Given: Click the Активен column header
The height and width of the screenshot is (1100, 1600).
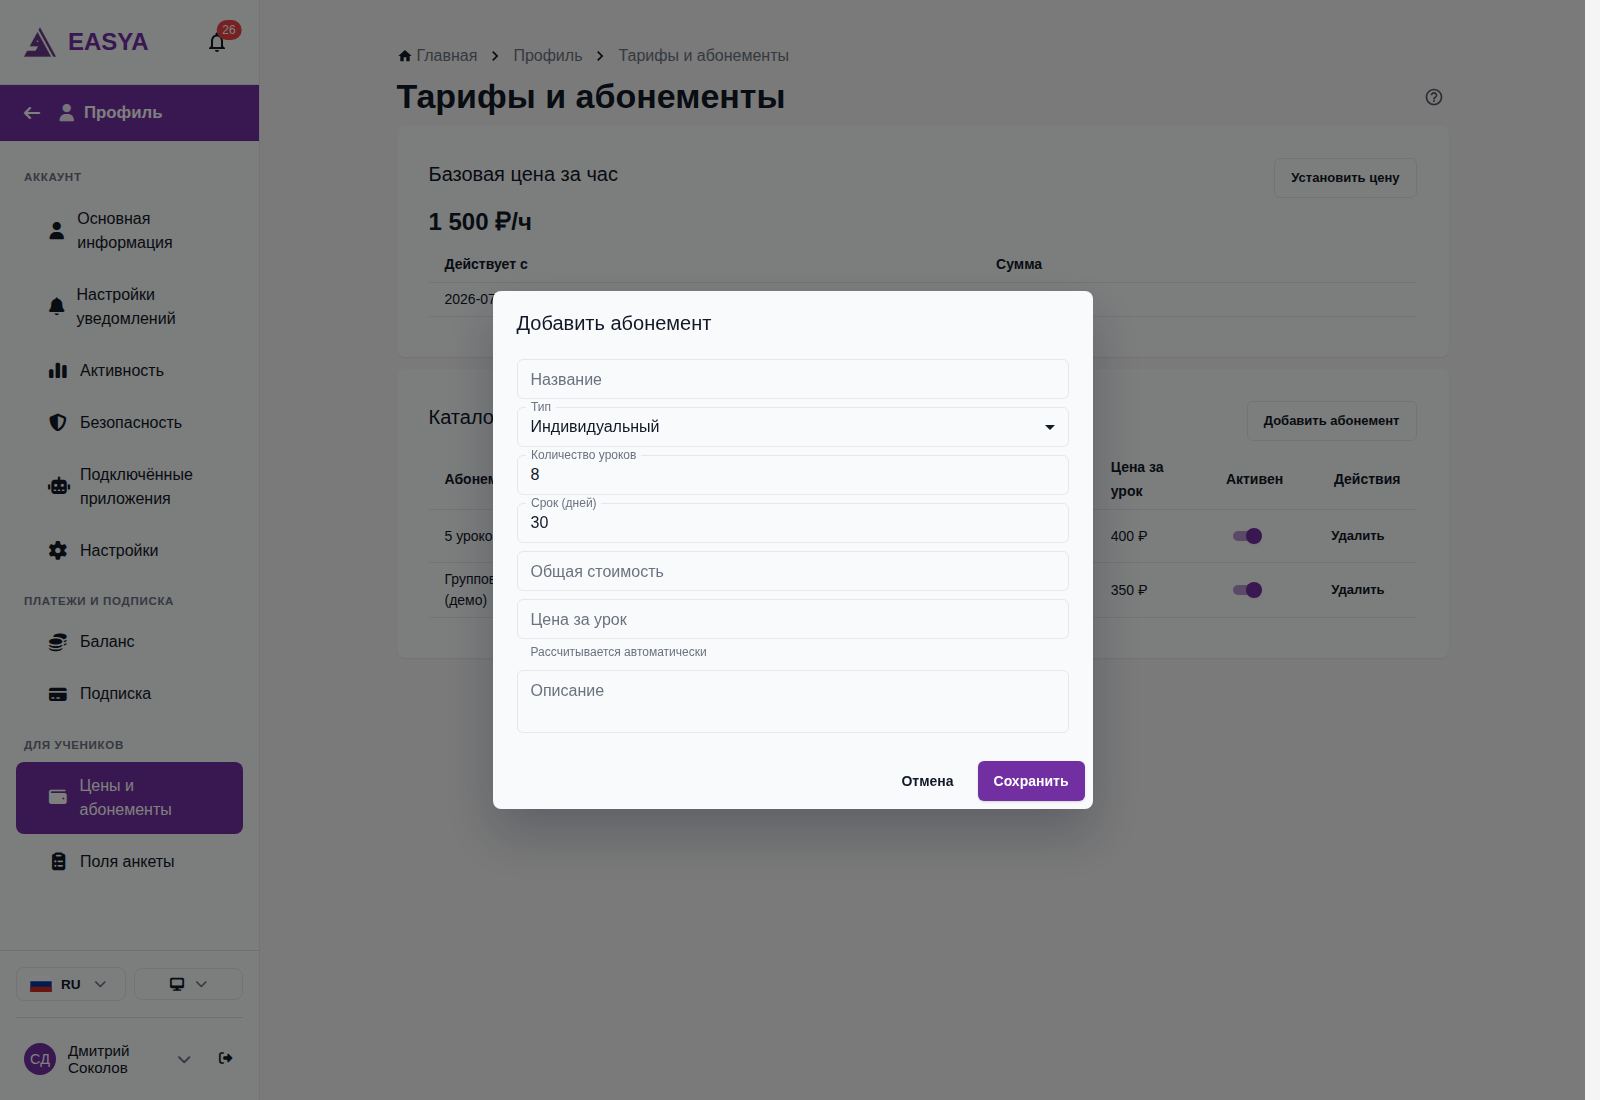Looking at the screenshot, I should tap(1254, 479).
